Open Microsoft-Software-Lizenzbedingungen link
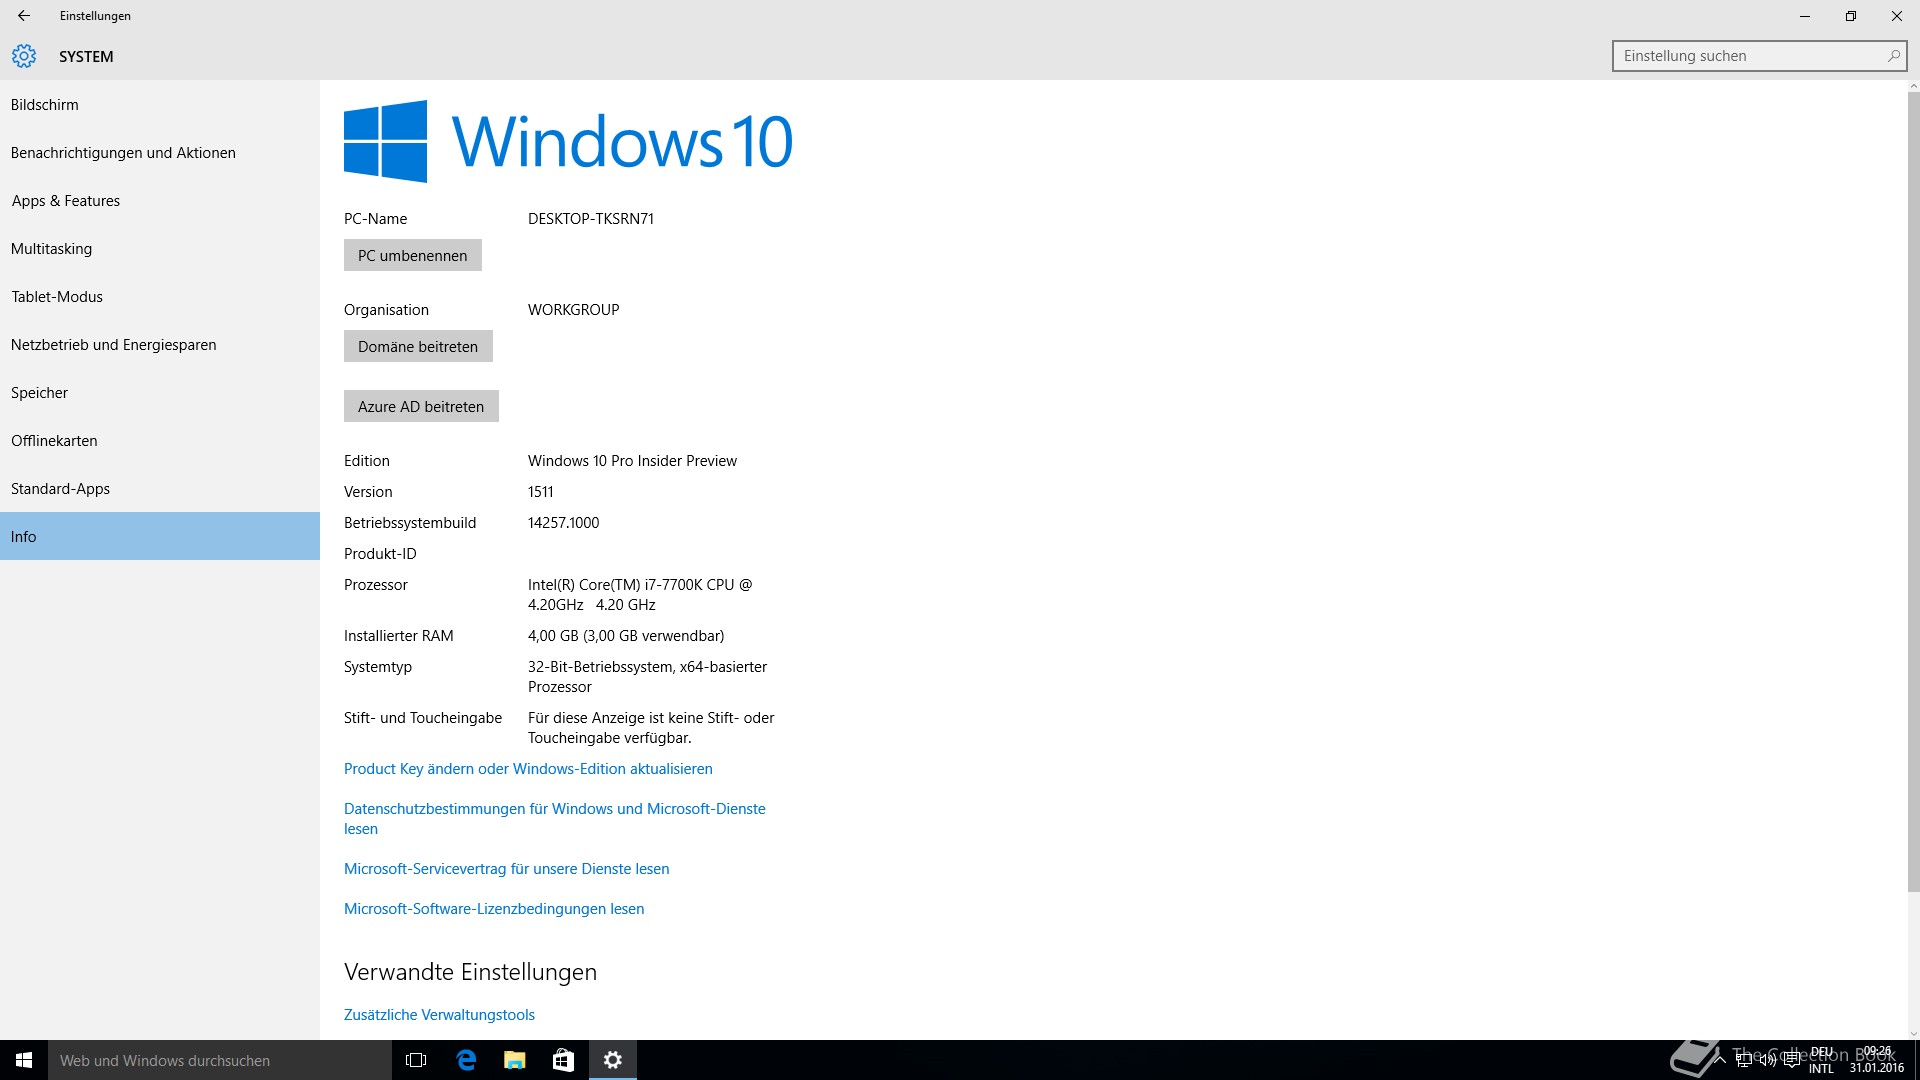Screen dimensions: 1920x1080 [x=494, y=909]
